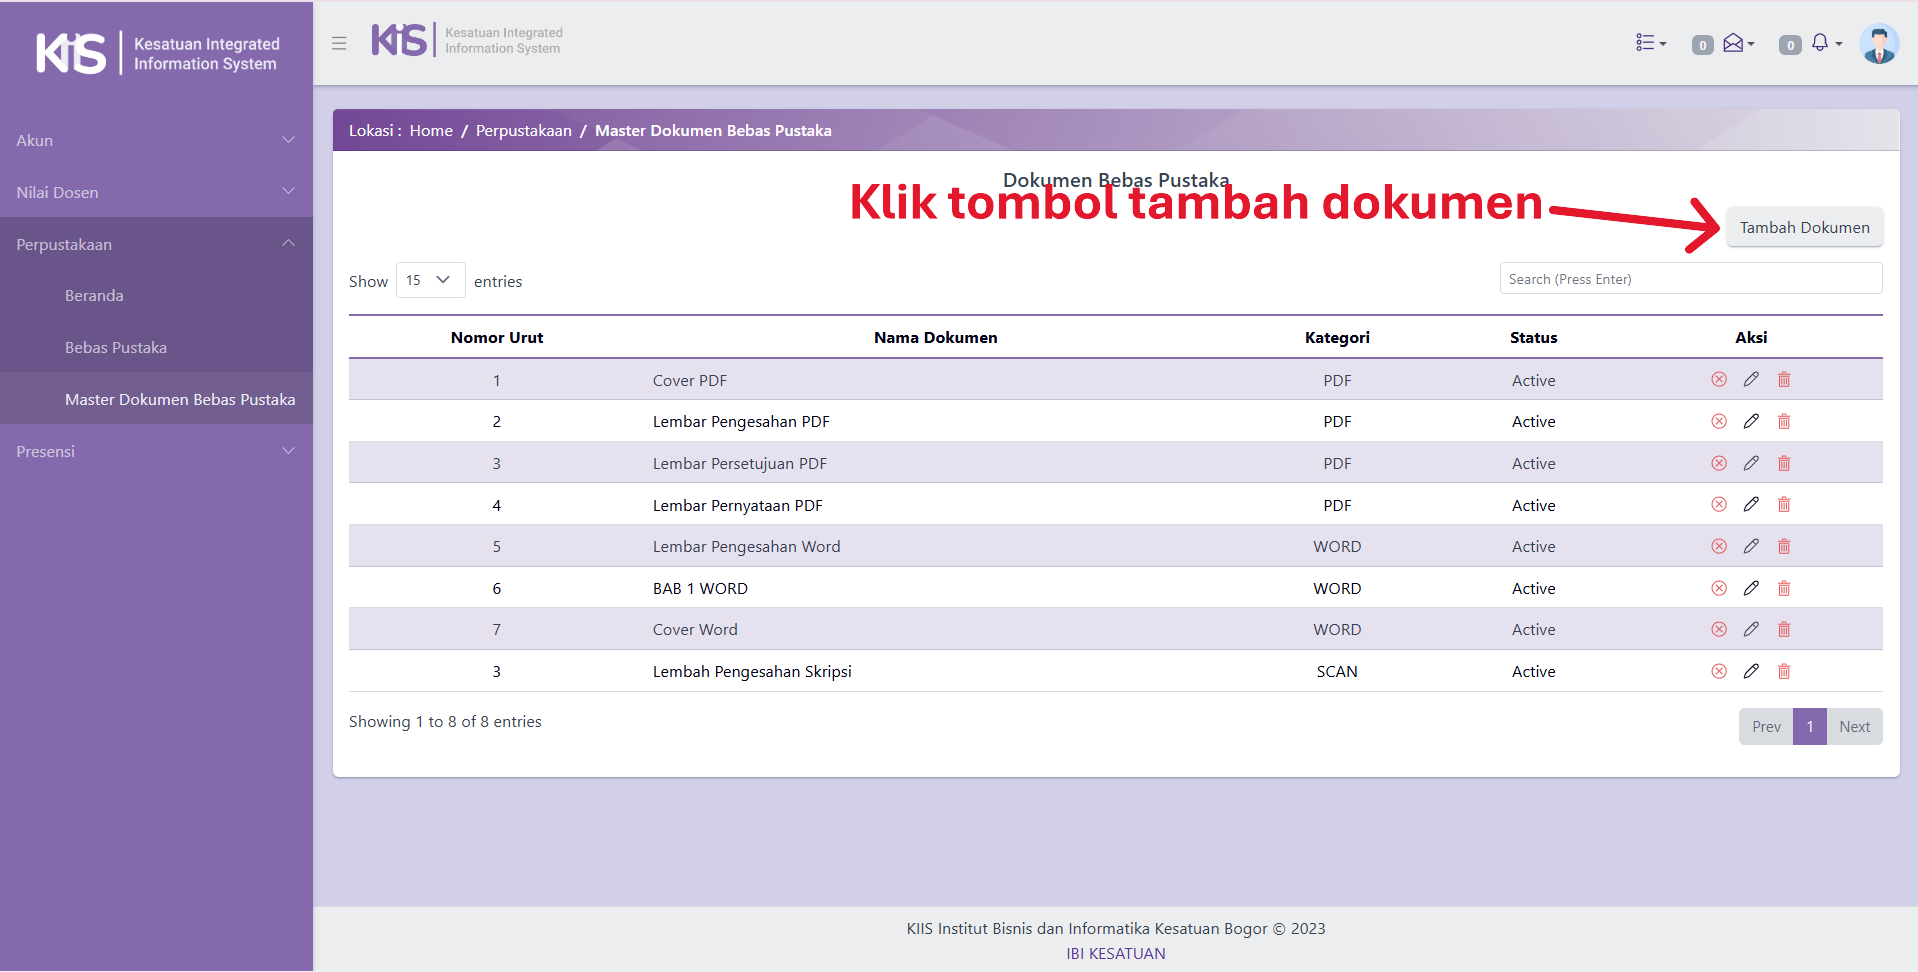This screenshot has width=1918, height=972.
Task: Click the Tambah Dokumen button
Action: tap(1804, 228)
